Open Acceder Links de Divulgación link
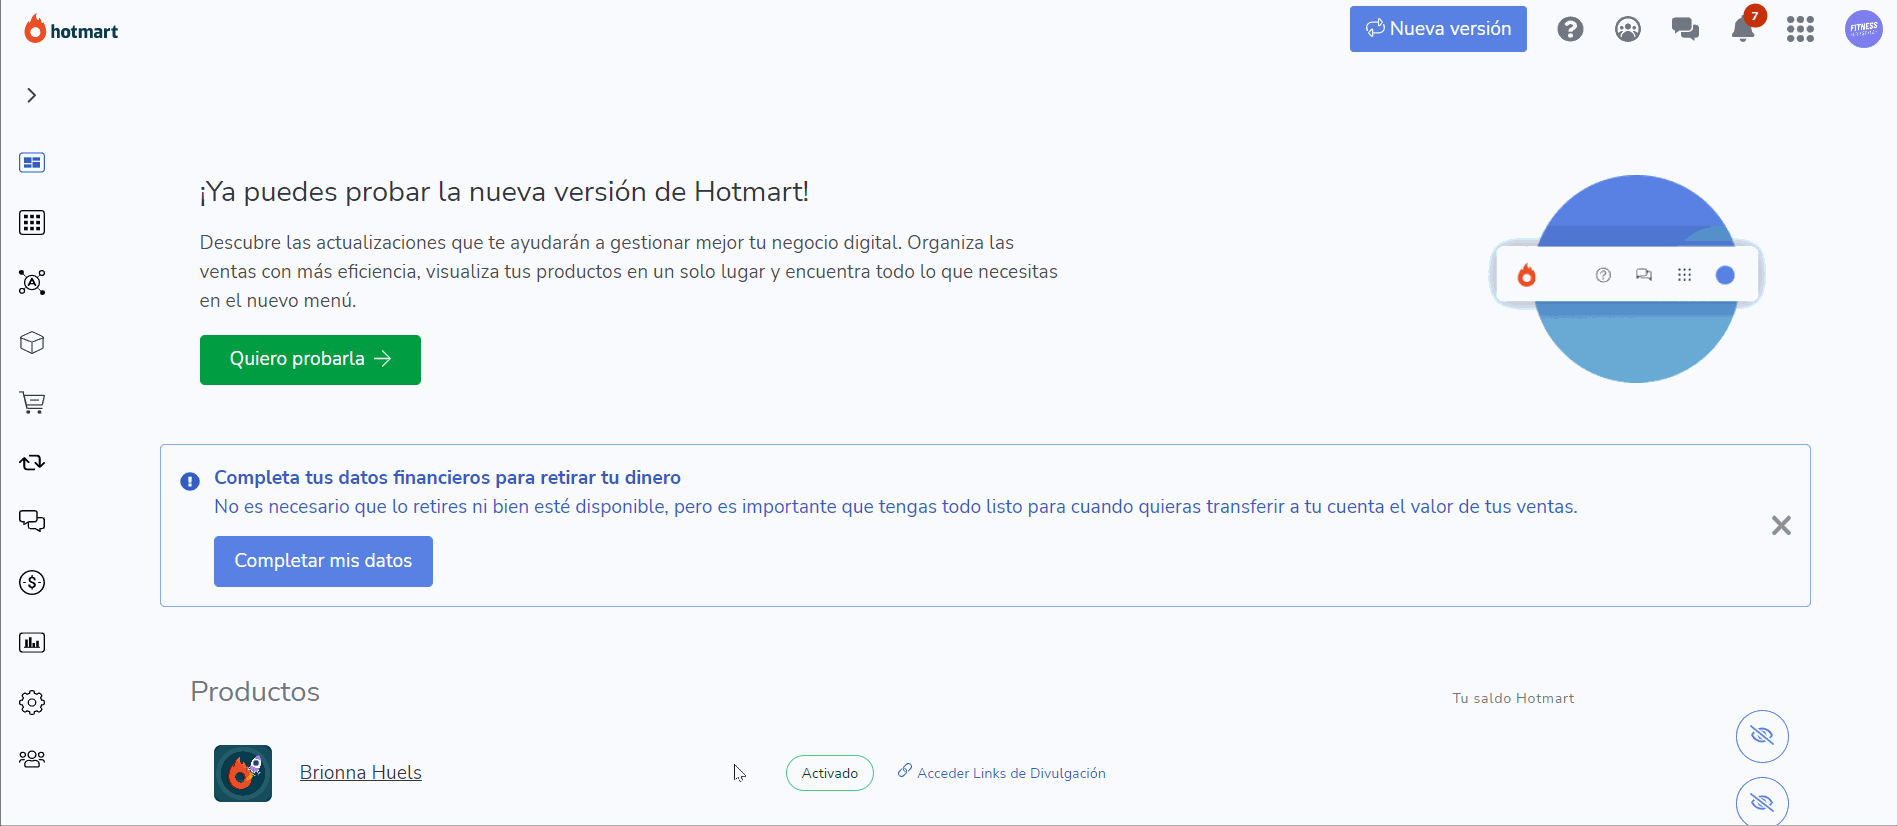This screenshot has width=1897, height=826. 1002,773
